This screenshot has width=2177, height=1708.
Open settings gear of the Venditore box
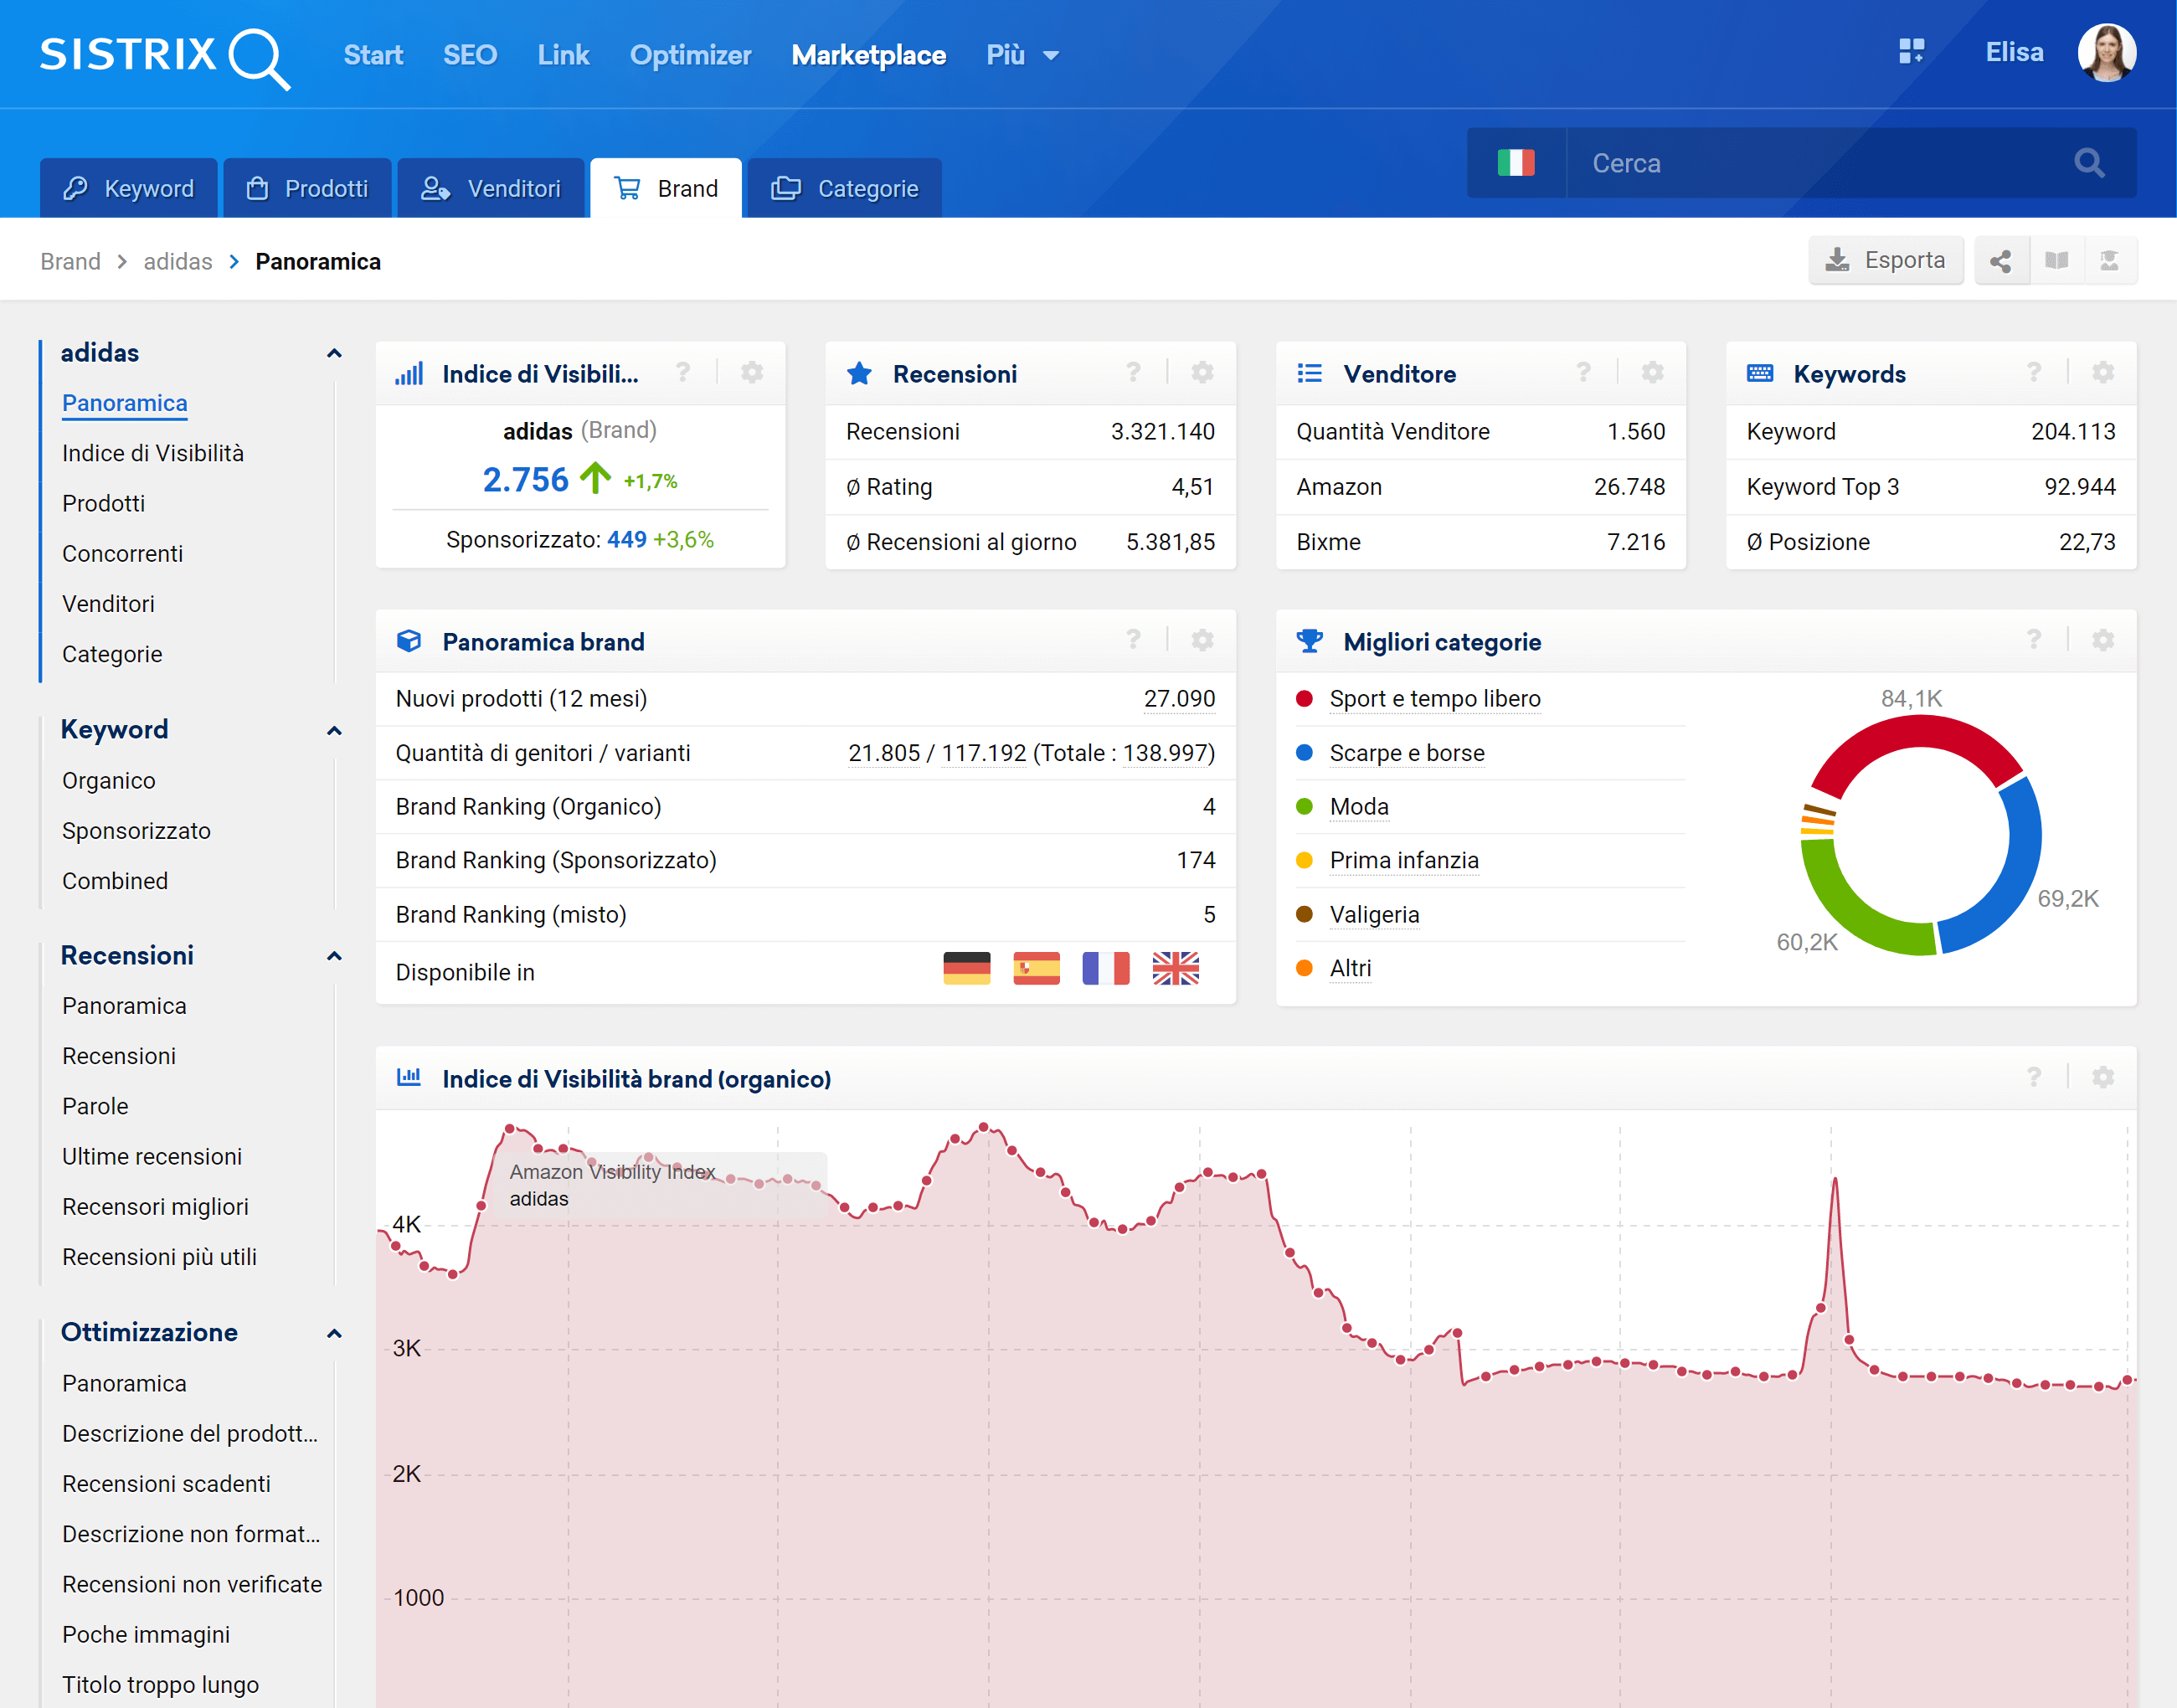click(x=1652, y=373)
